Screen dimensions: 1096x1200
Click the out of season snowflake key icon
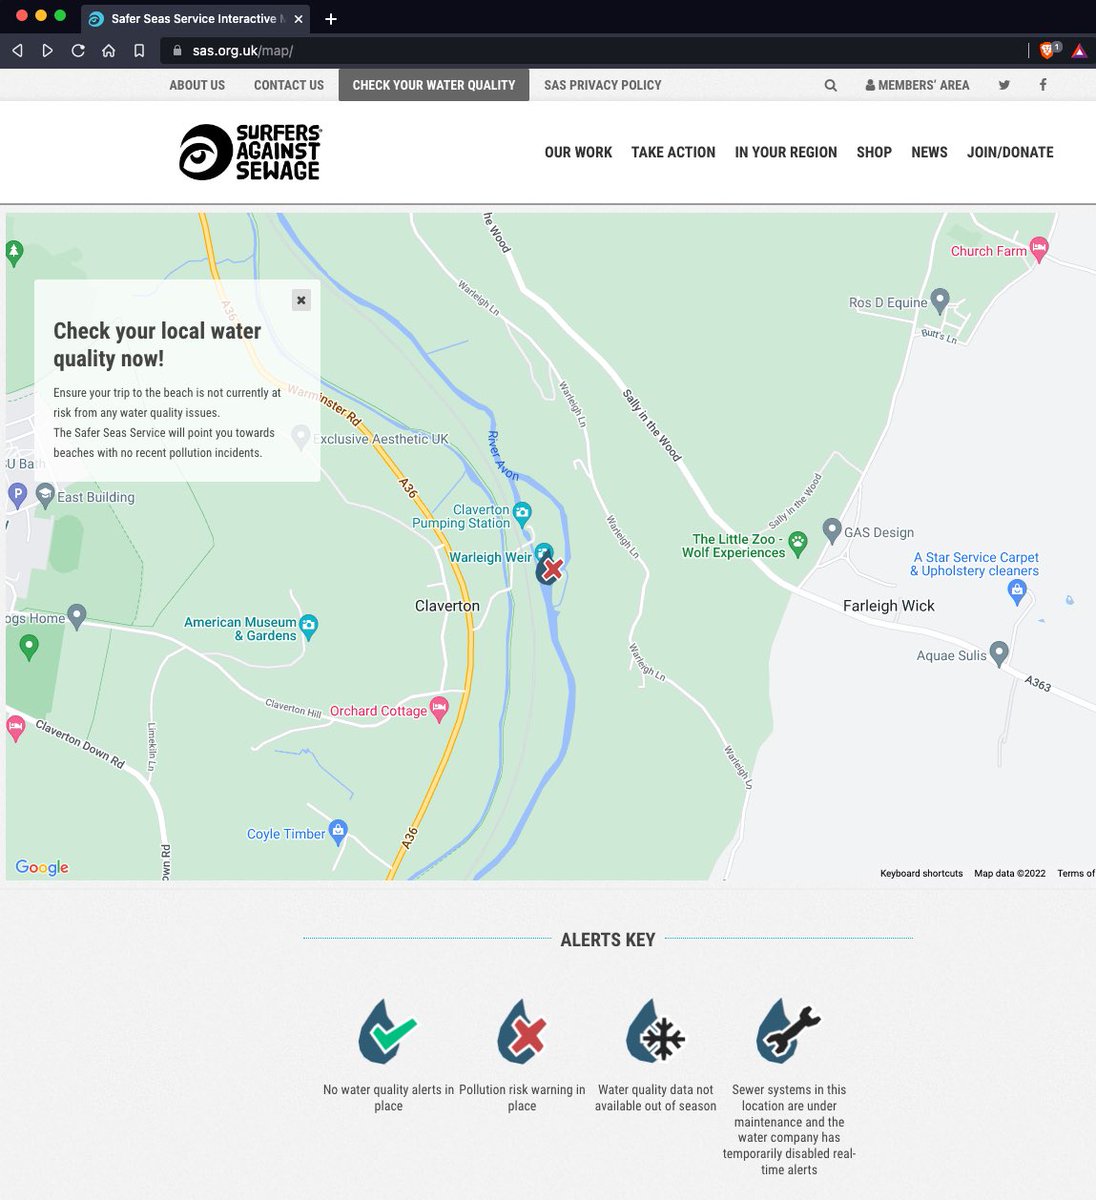(x=656, y=1031)
